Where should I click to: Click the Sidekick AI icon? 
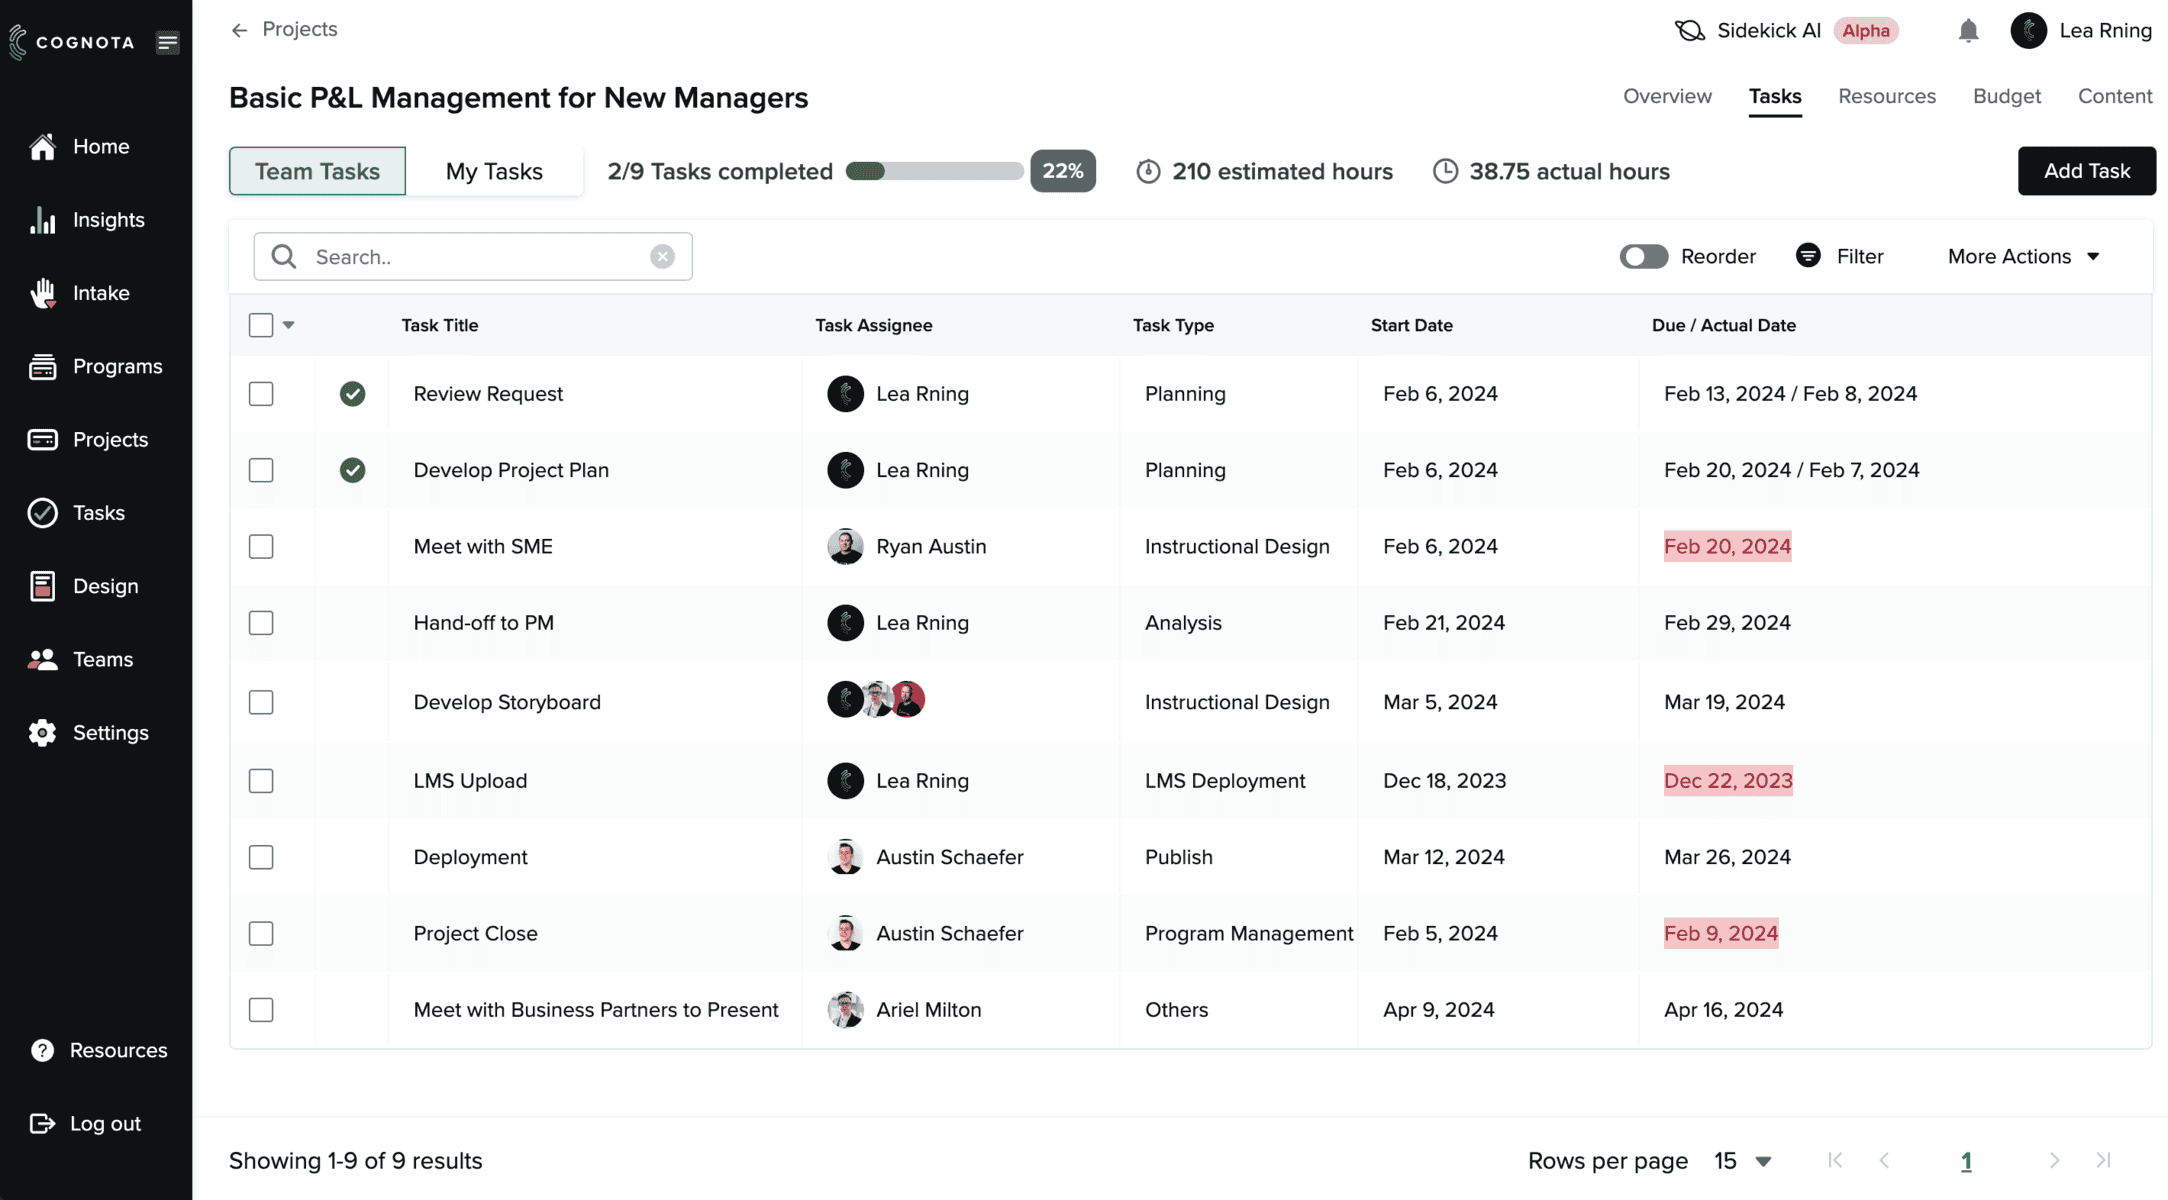point(1689,31)
